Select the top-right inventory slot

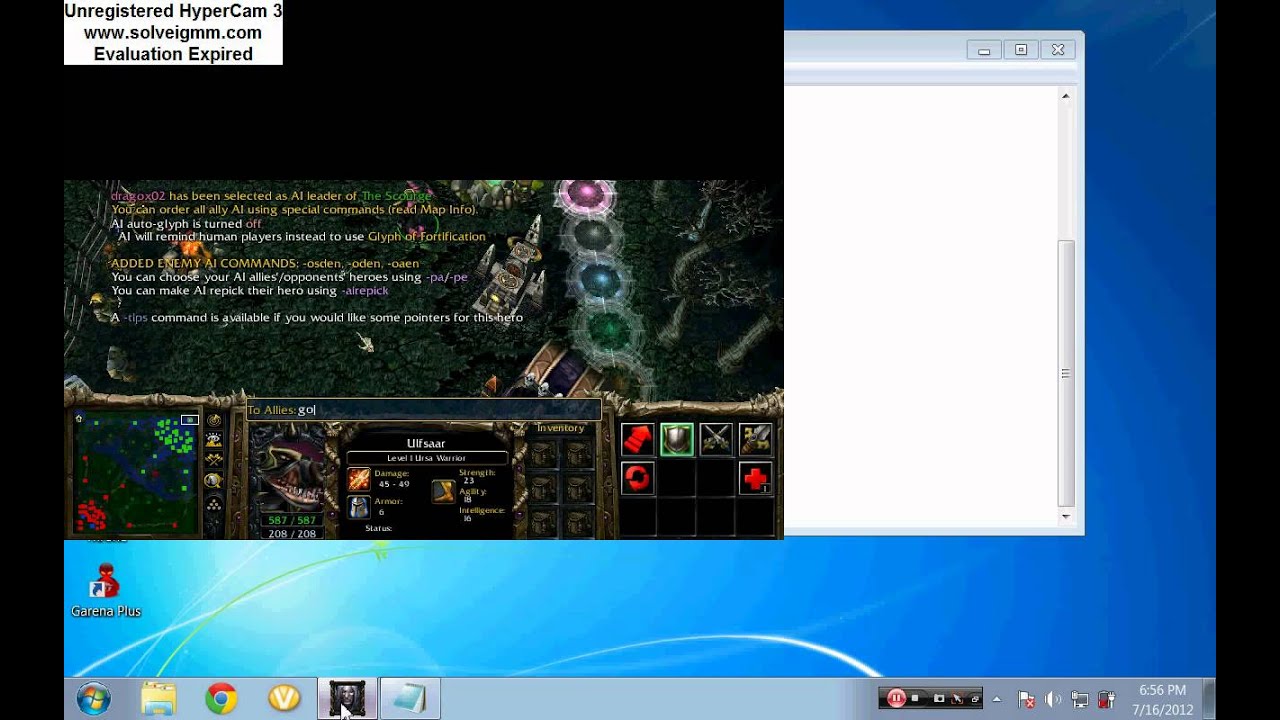coord(579,455)
